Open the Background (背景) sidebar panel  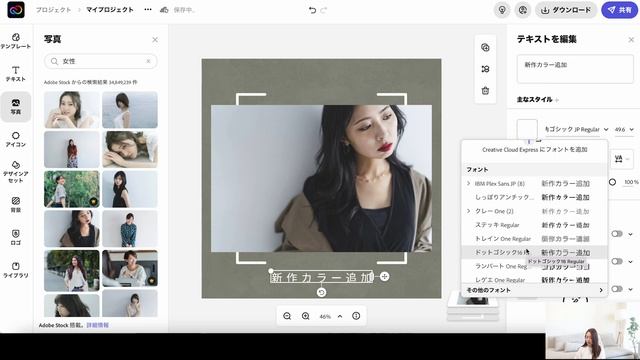[16, 204]
